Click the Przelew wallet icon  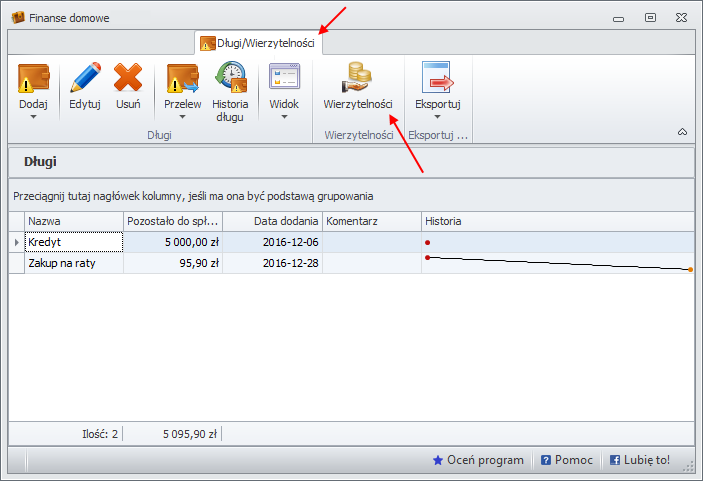[183, 77]
